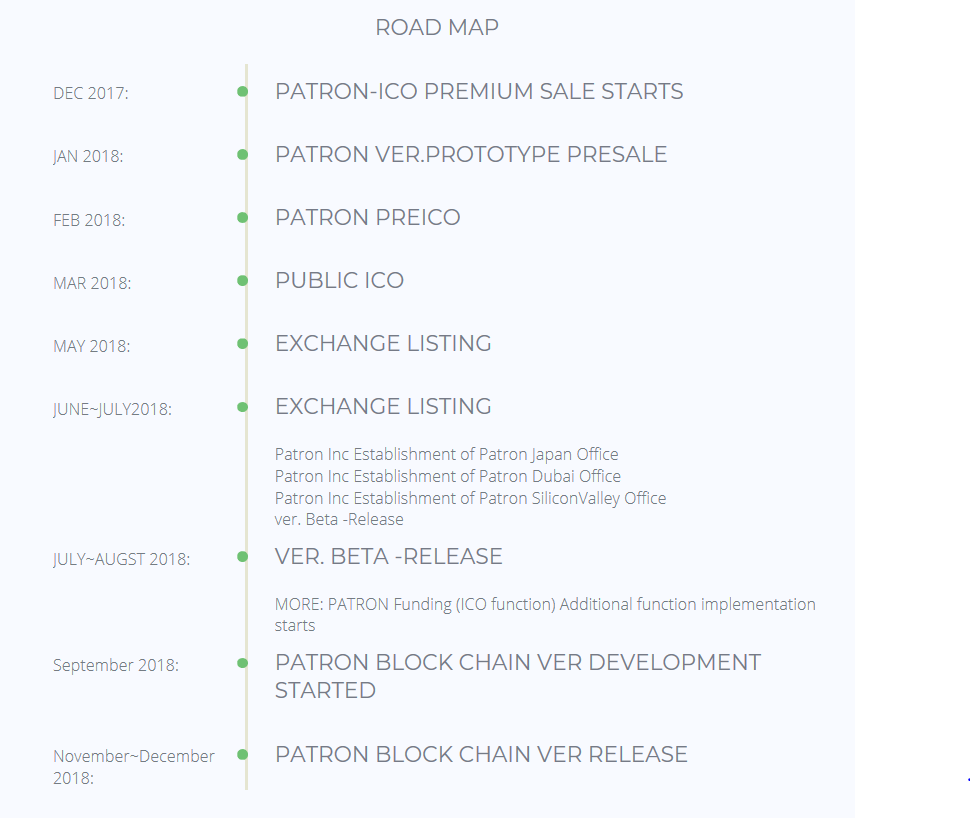Click PATRON VER.PROTOTYPE PRESALE title
This screenshot has height=818, width=970.
pos(471,155)
